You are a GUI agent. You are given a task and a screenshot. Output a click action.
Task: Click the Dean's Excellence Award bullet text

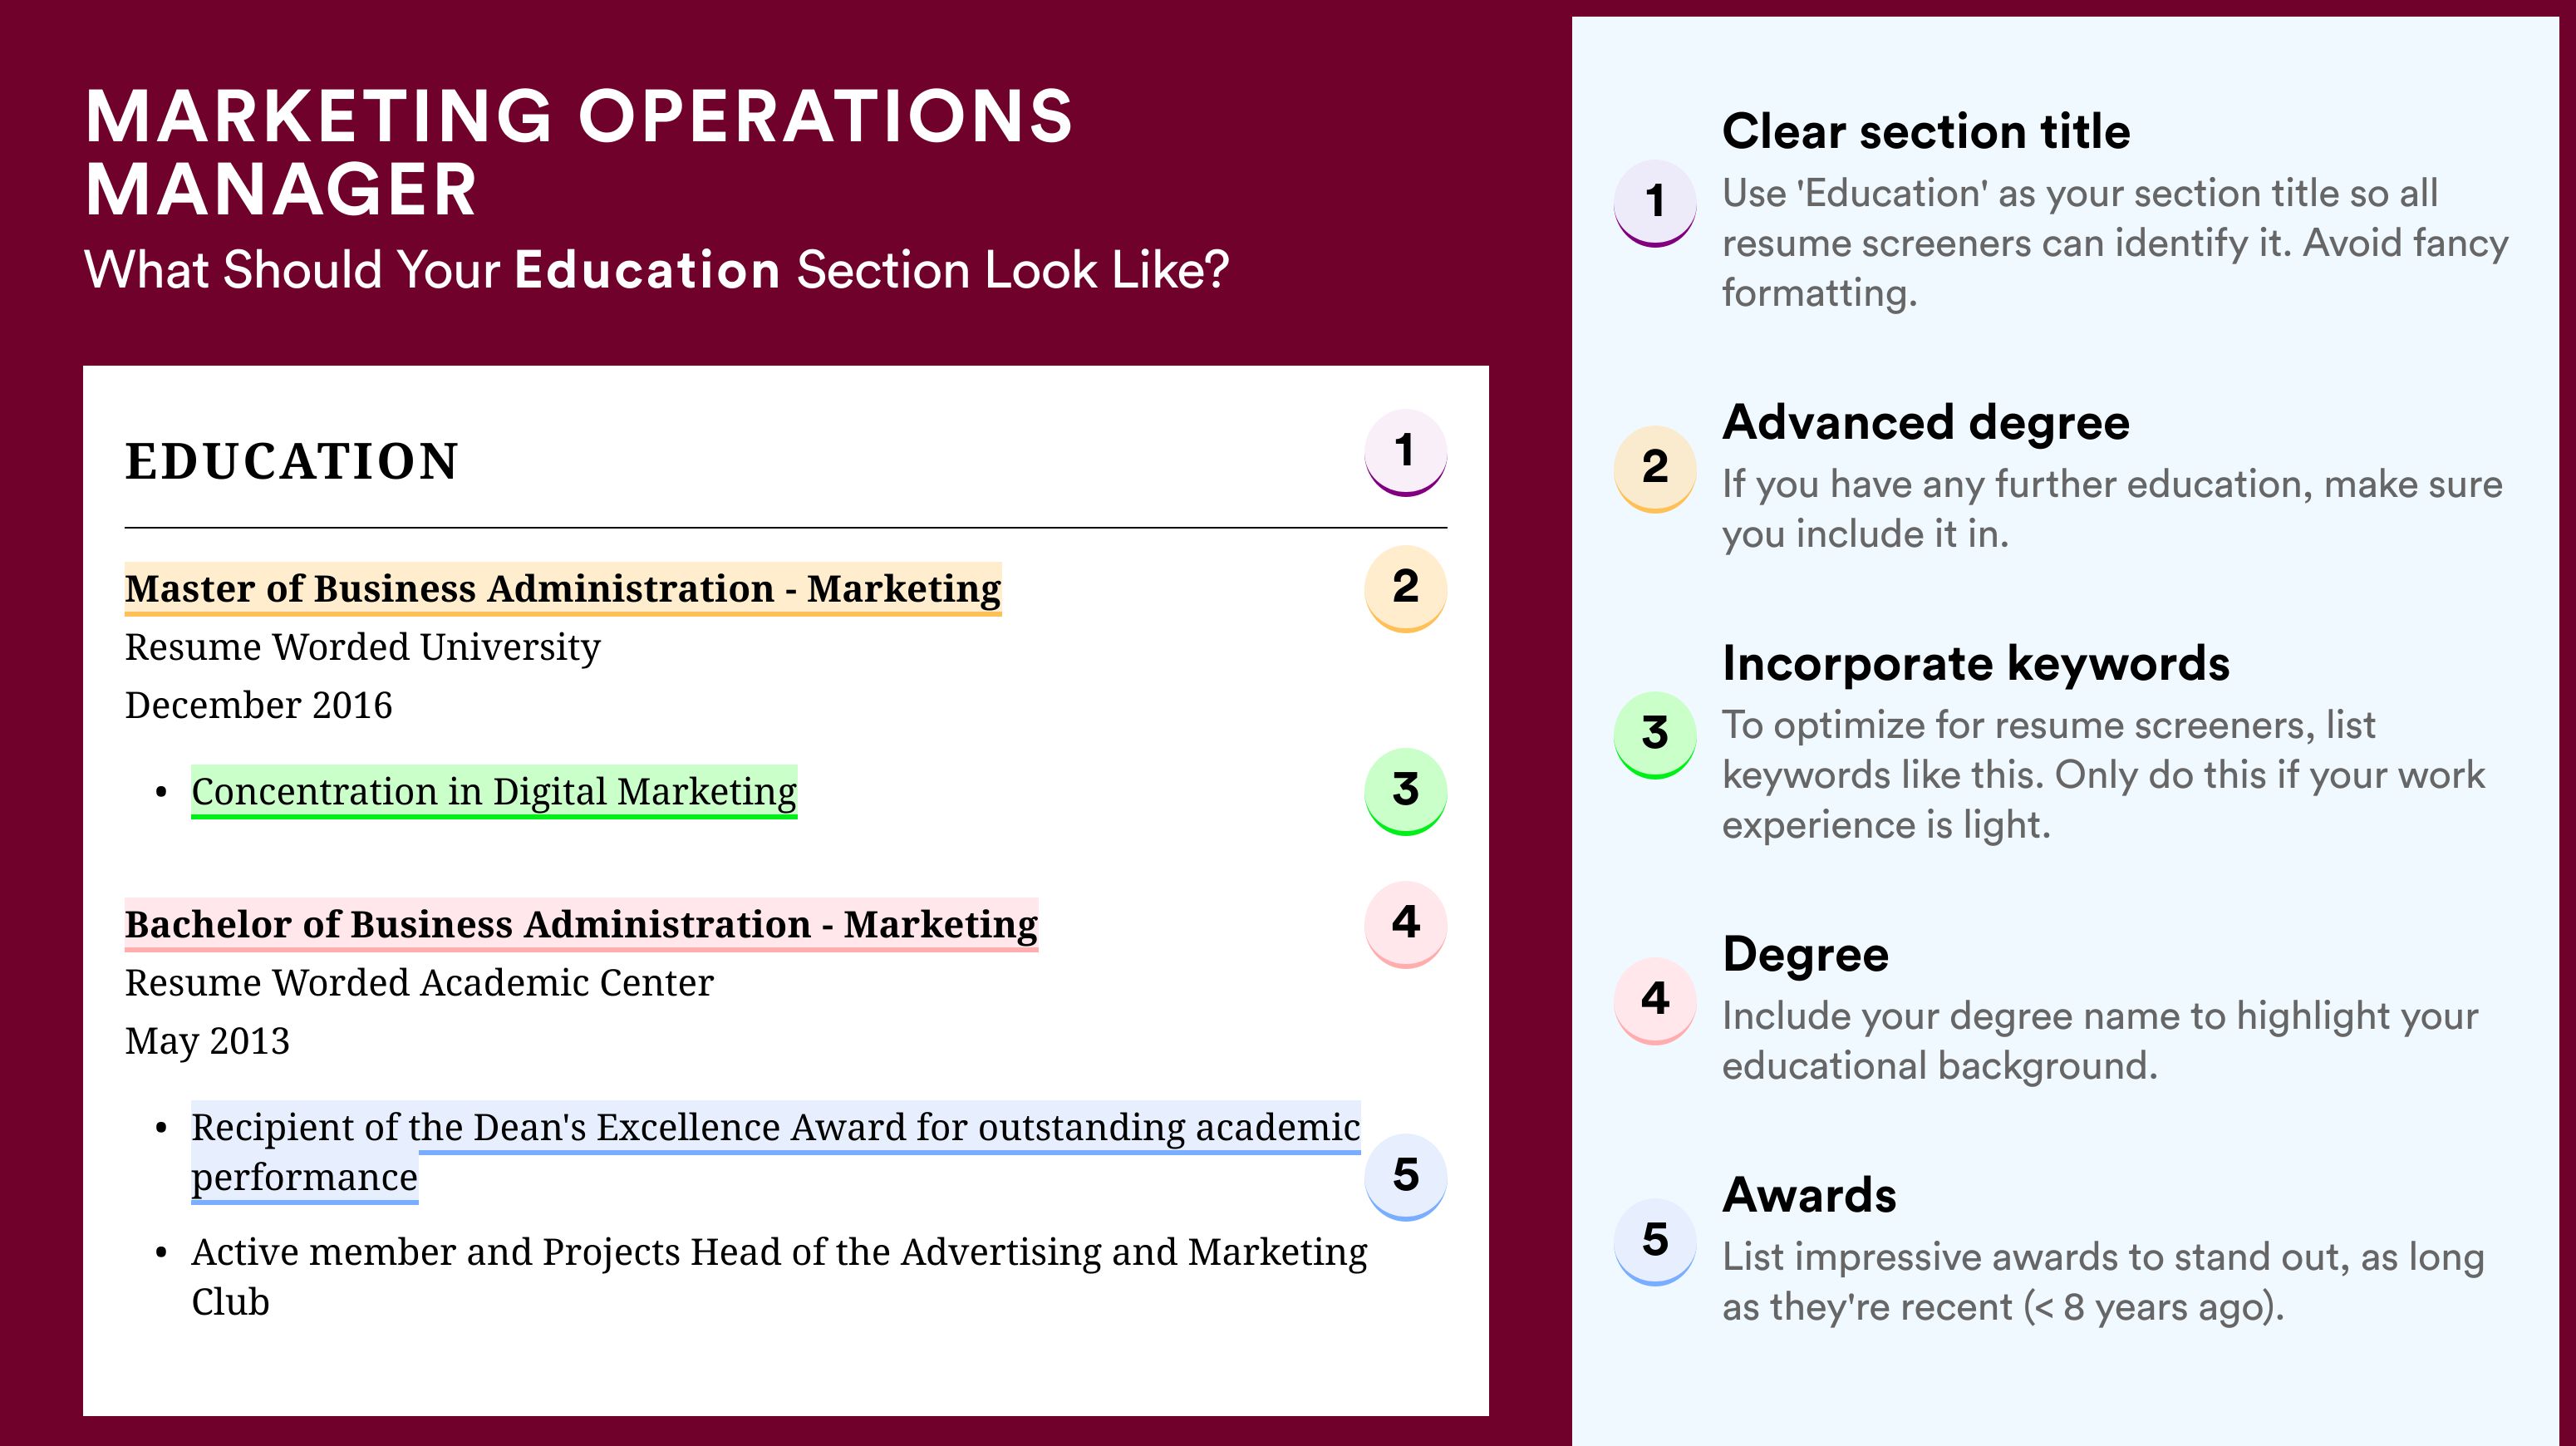[x=775, y=1152]
